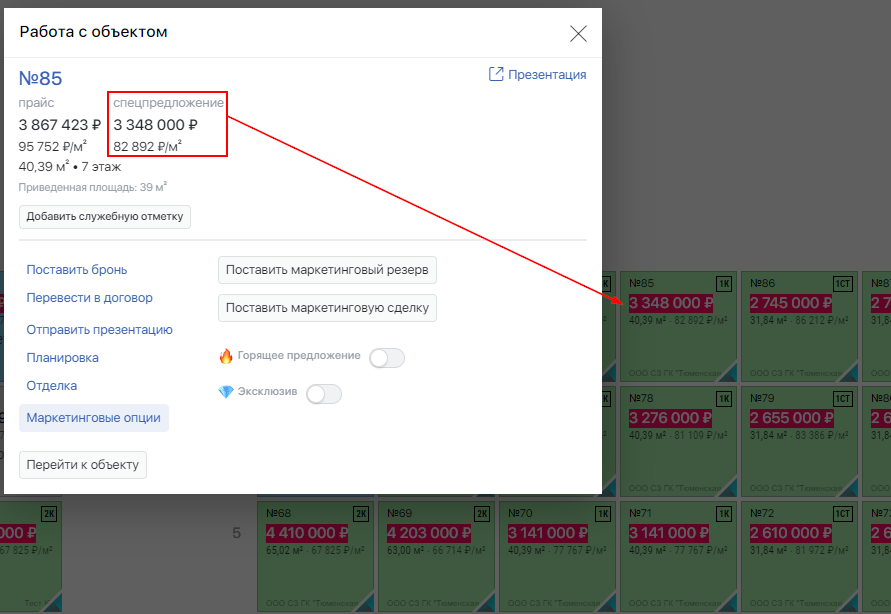Open the 'Отделка' section
The width and height of the screenshot is (891, 614).
(x=52, y=386)
